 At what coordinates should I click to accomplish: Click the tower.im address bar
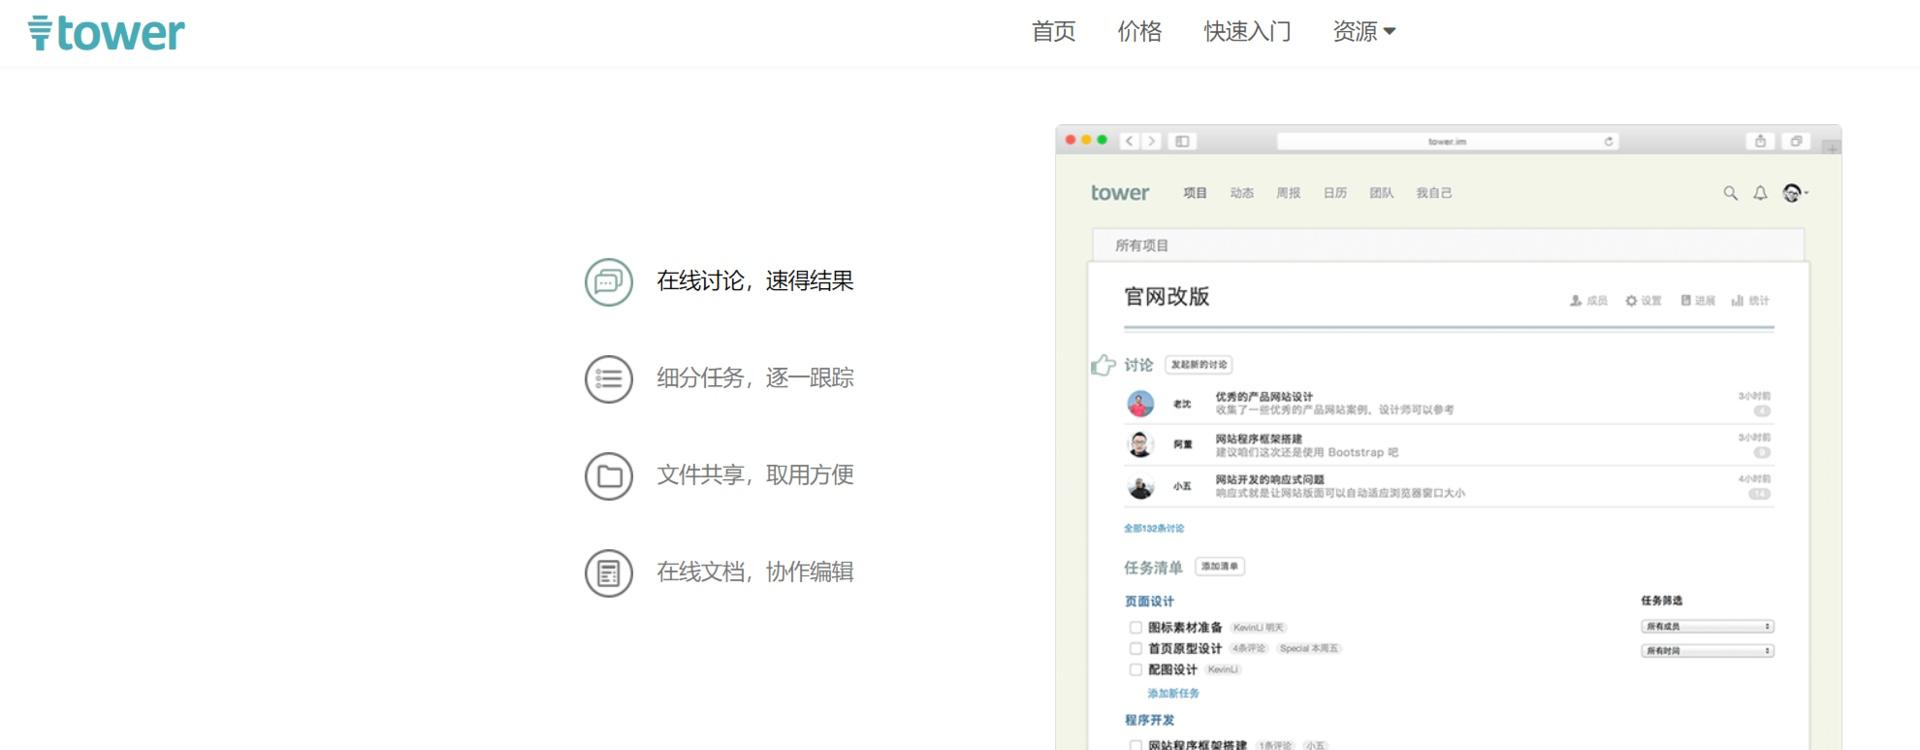[1447, 141]
